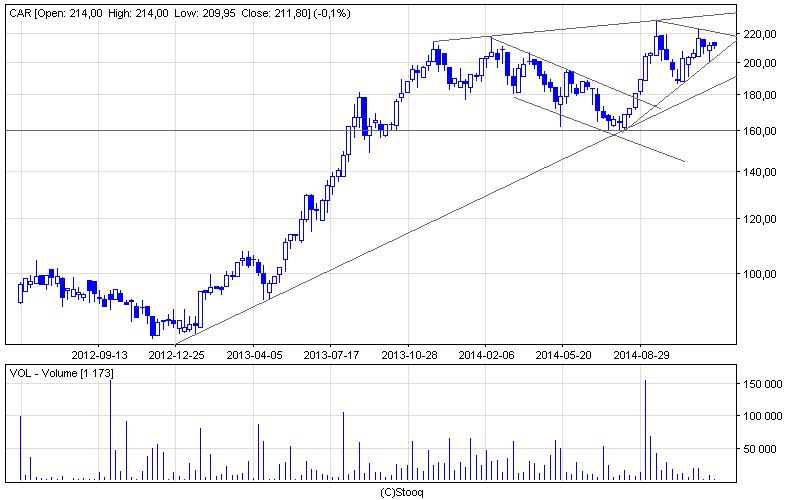Click the 160,00 price axis label
This screenshot has height=500, width=800.
pyautogui.click(x=760, y=131)
